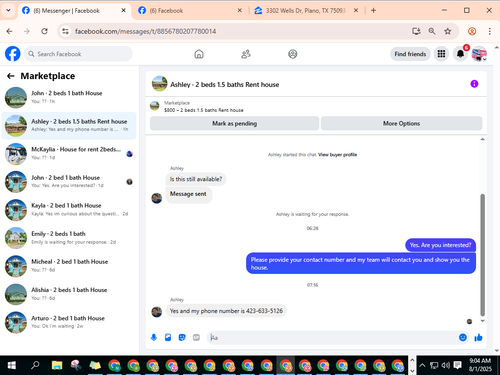This screenshot has height=375, width=500.
Task: Open a new browser tab
Action: 373,11
